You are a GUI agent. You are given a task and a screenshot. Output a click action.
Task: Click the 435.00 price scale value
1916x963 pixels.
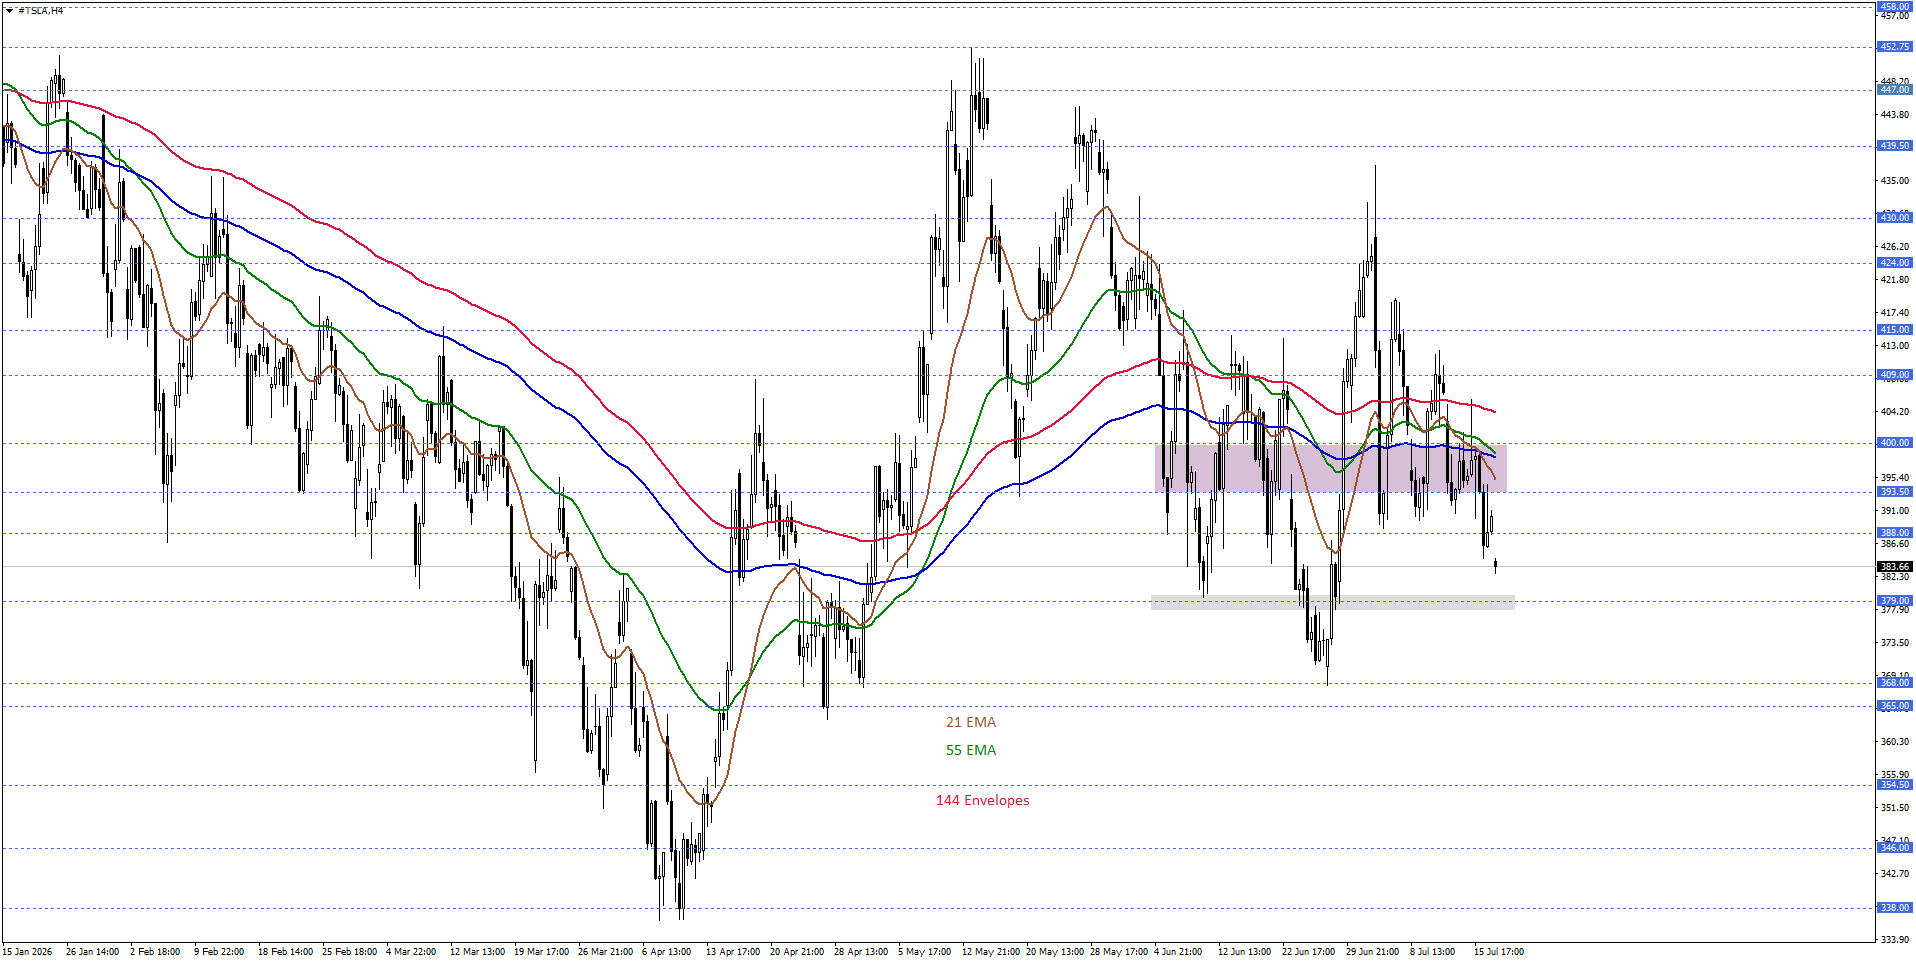click(1895, 181)
